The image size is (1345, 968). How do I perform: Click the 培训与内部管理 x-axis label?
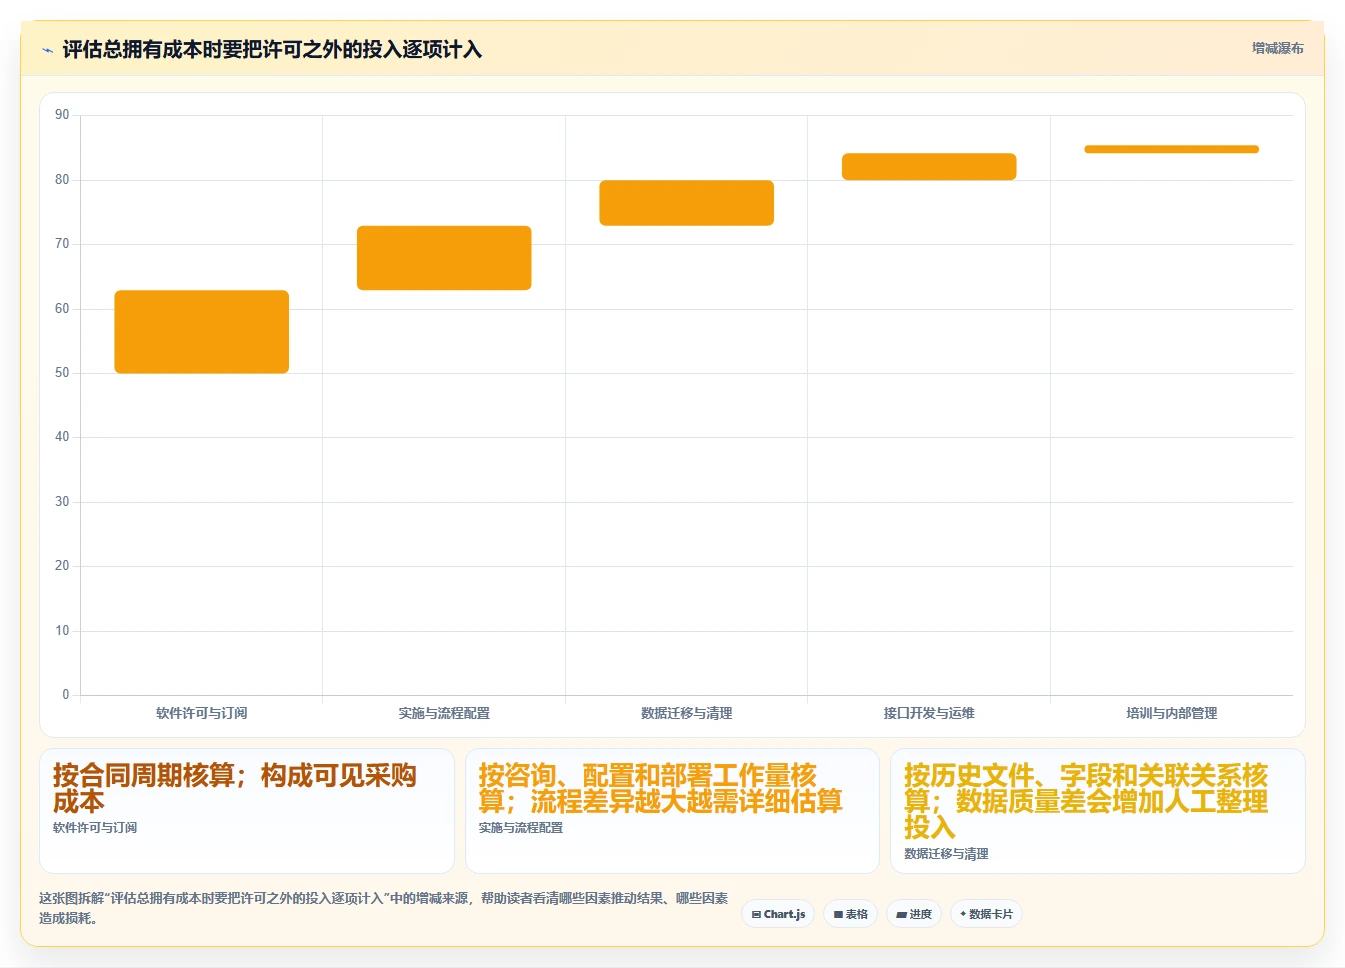(x=1172, y=713)
